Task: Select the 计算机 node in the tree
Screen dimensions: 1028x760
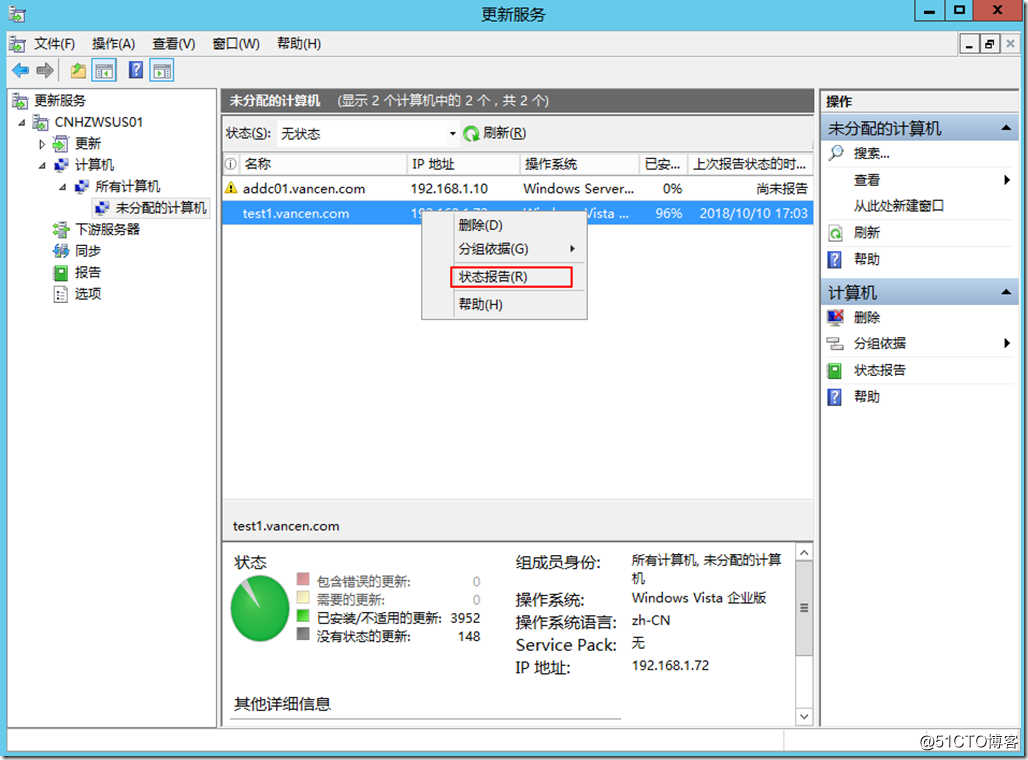Action: tap(94, 165)
